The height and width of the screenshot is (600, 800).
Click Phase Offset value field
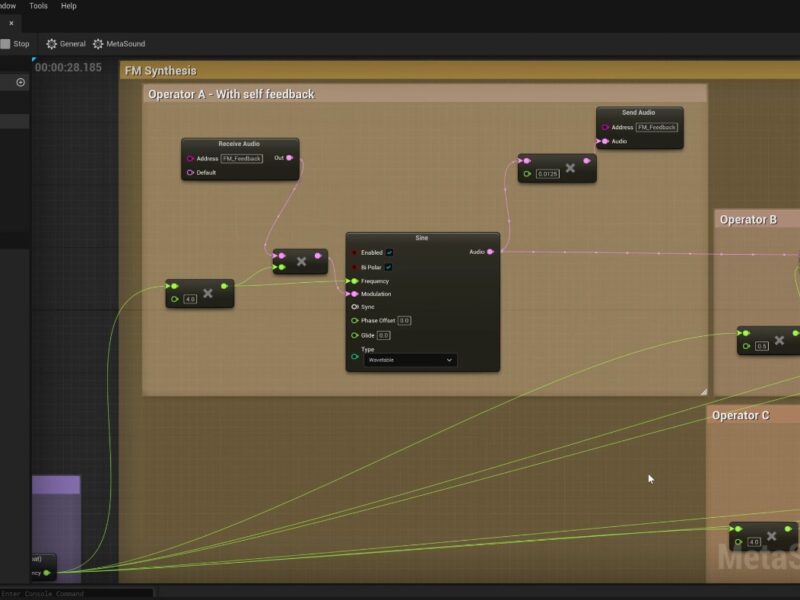pos(404,321)
